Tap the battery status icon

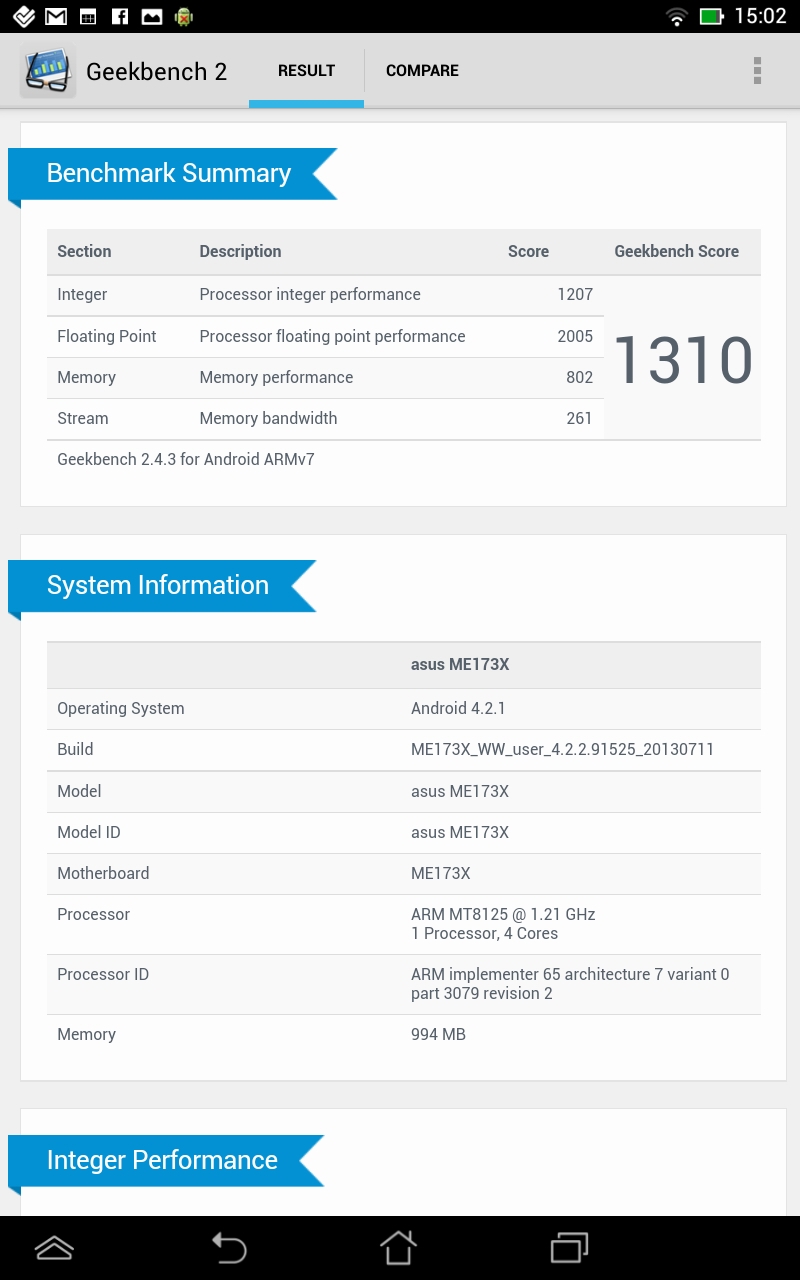click(711, 16)
